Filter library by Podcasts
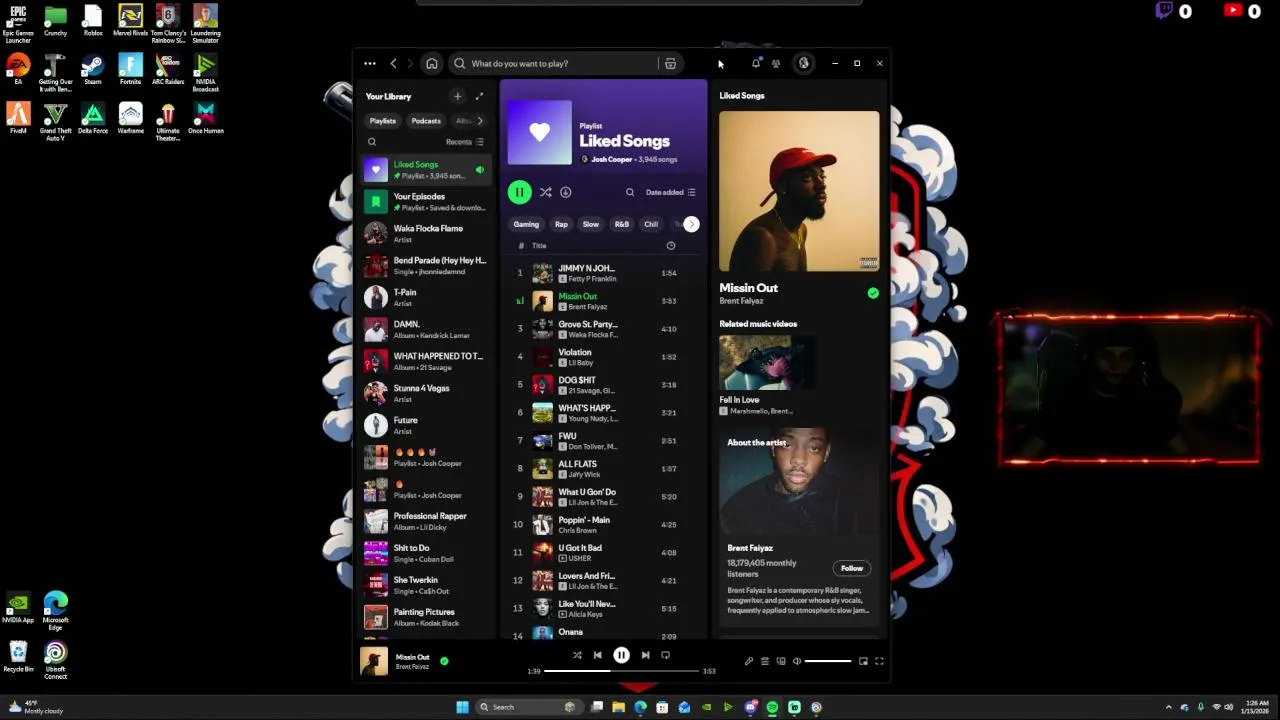The image size is (1280, 720). click(426, 121)
